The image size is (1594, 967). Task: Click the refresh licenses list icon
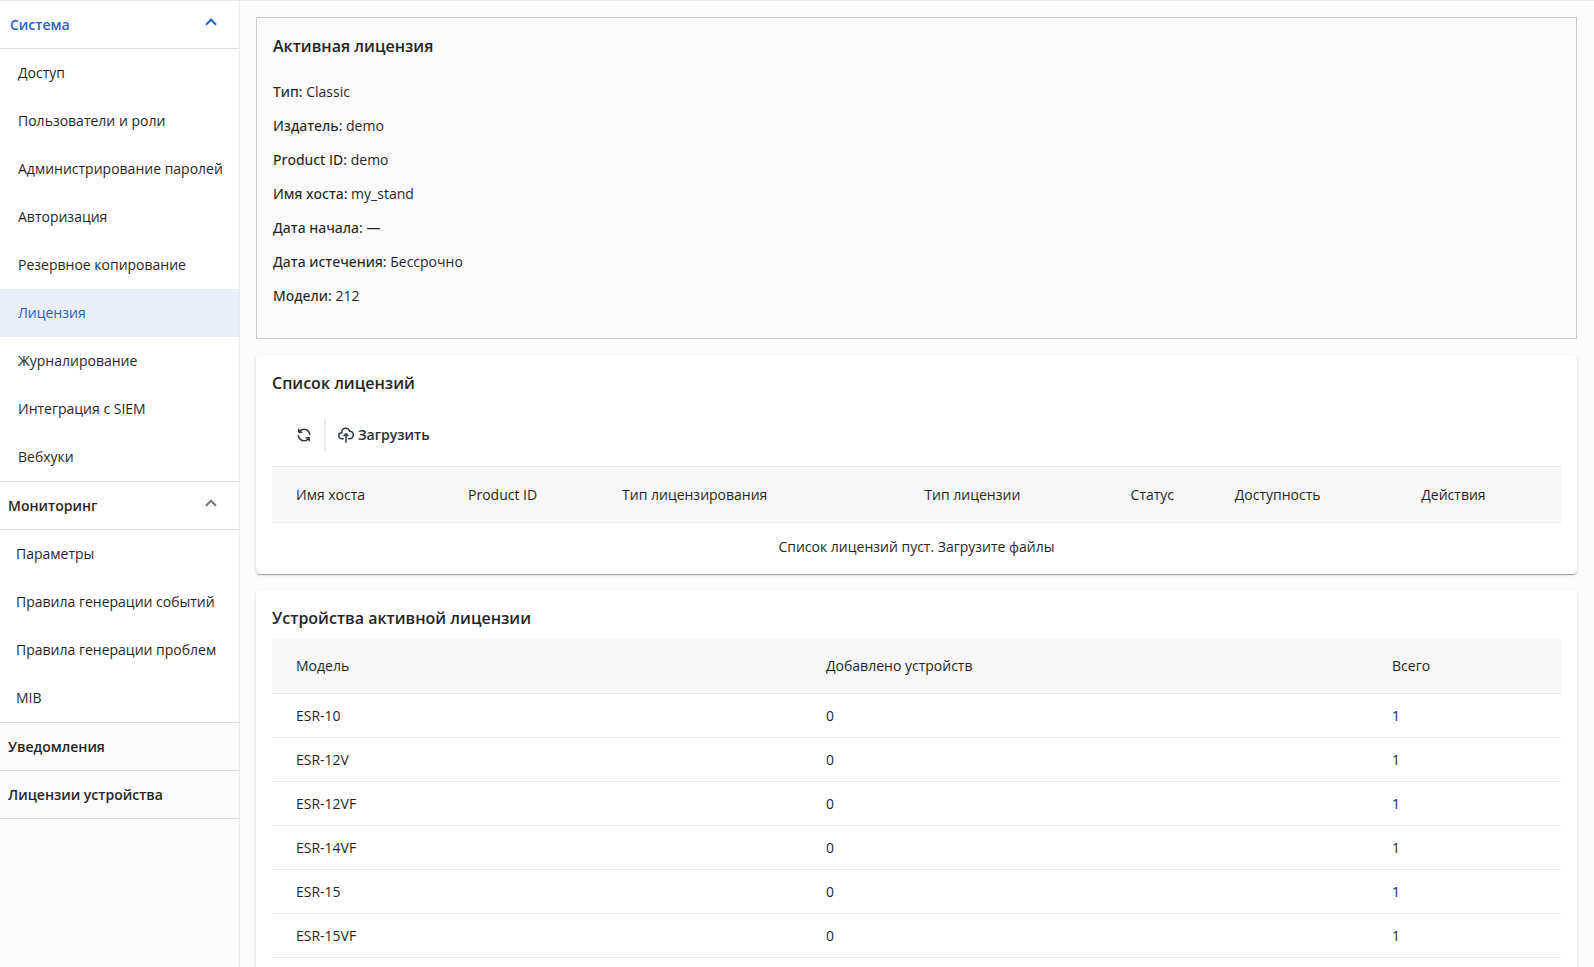click(x=304, y=435)
